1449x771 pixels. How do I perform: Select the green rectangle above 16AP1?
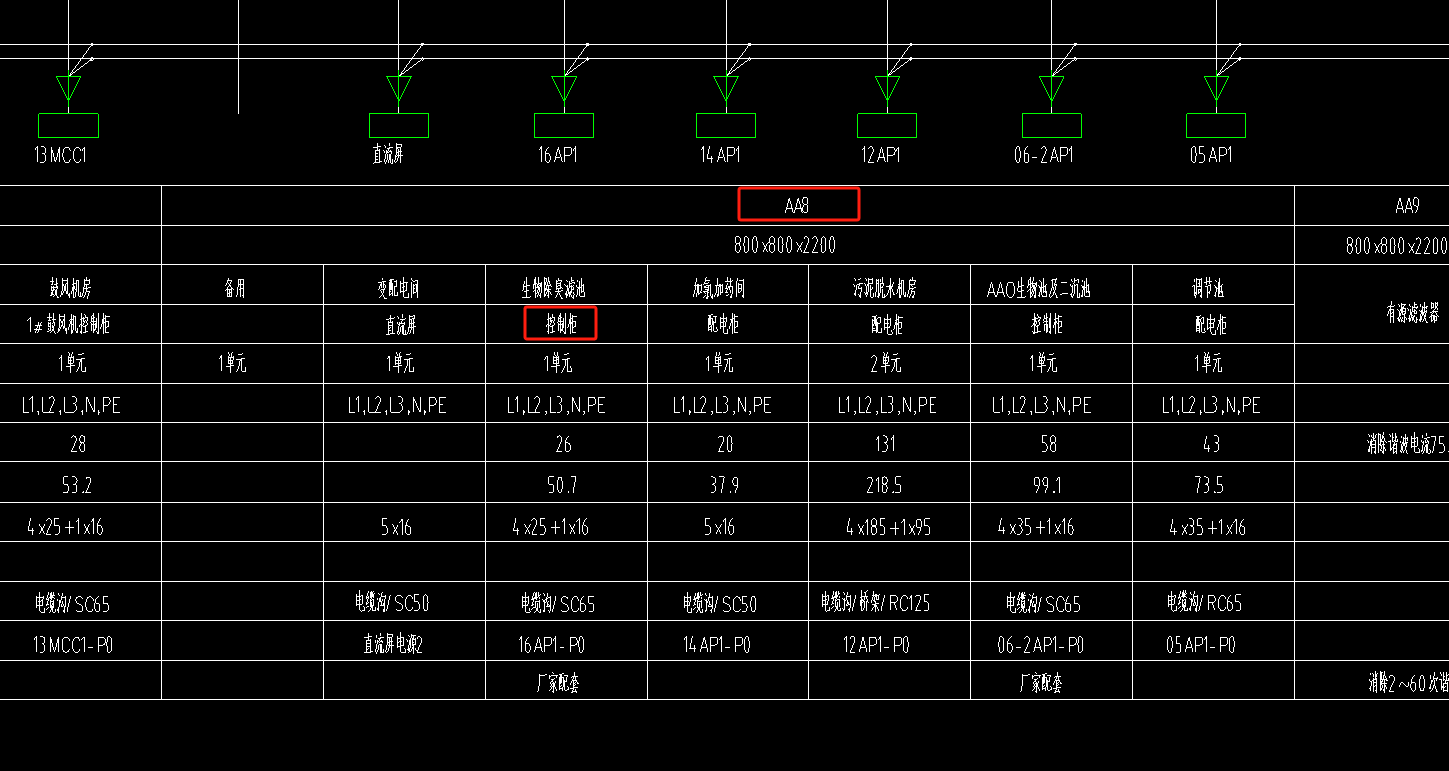click(564, 125)
